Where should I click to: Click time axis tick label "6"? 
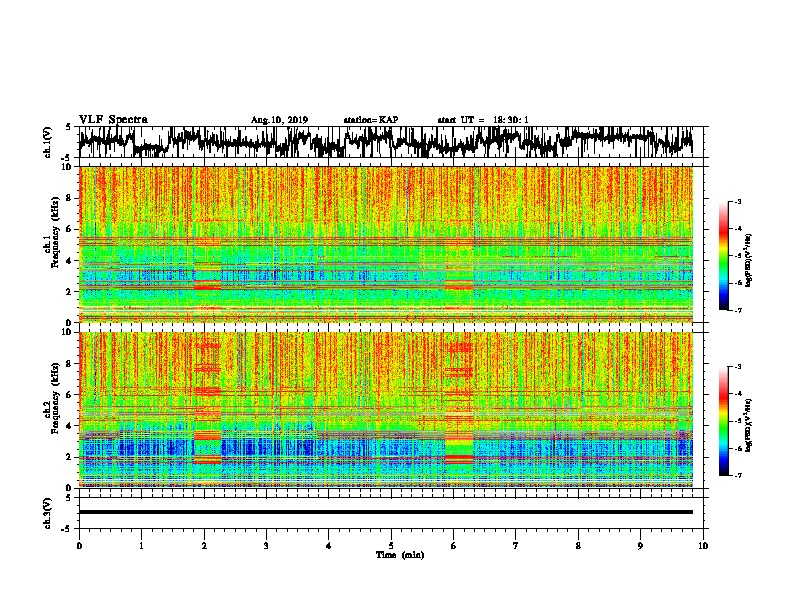point(454,546)
